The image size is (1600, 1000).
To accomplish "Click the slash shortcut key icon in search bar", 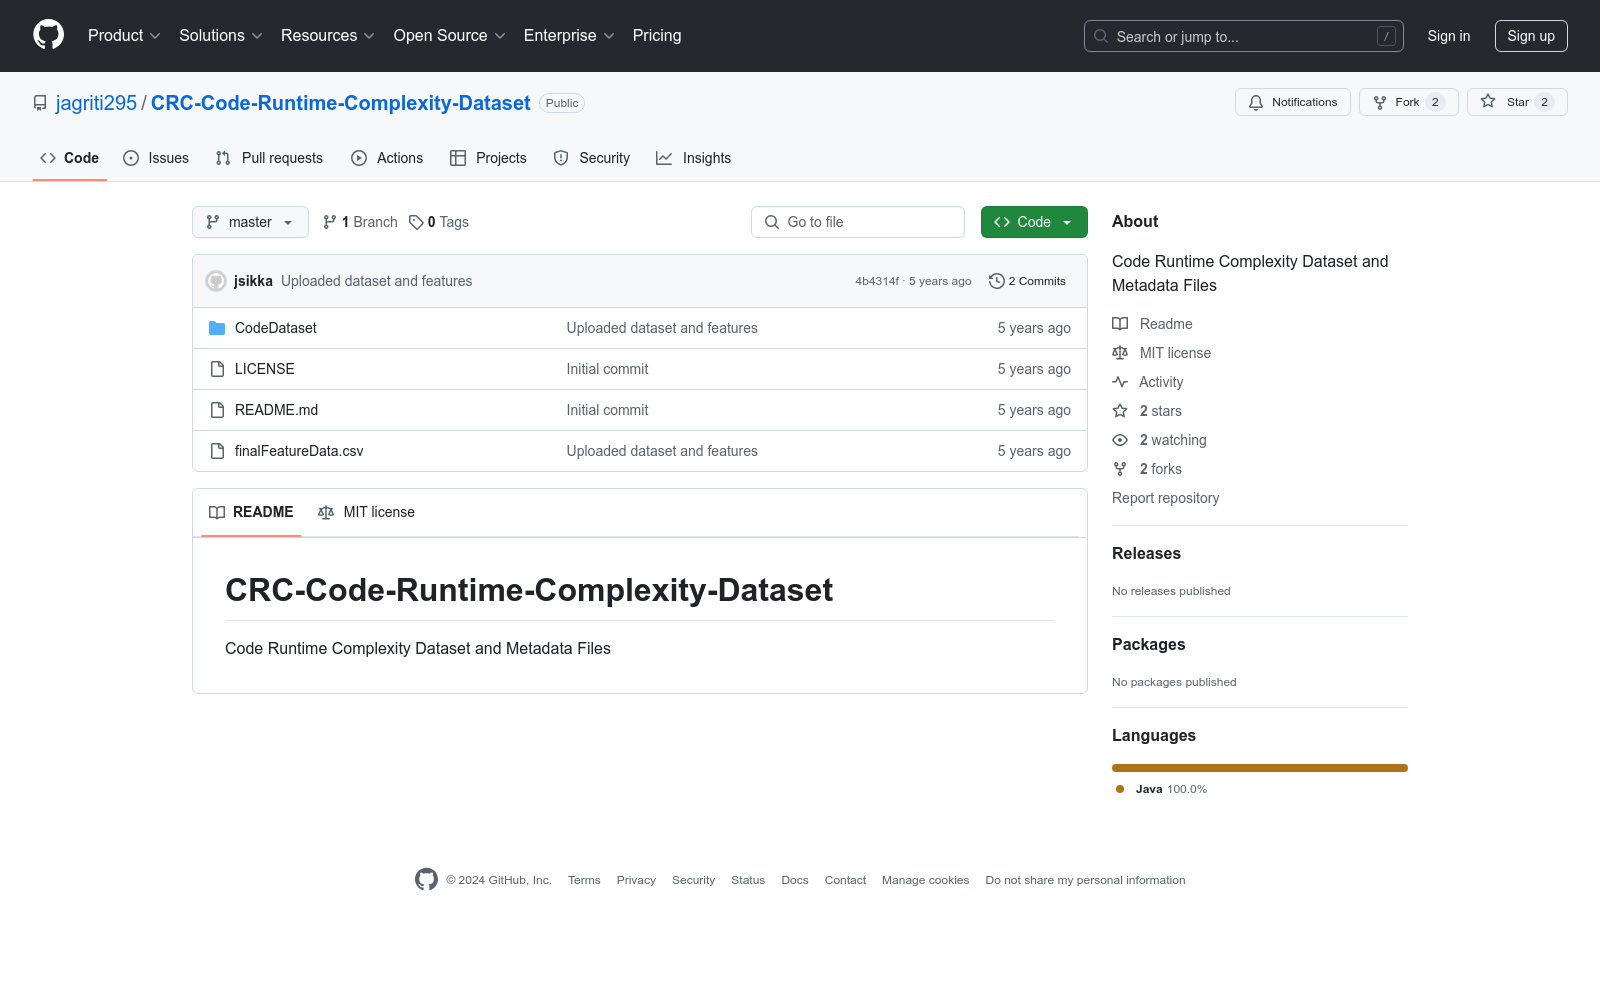I will click(x=1386, y=36).
